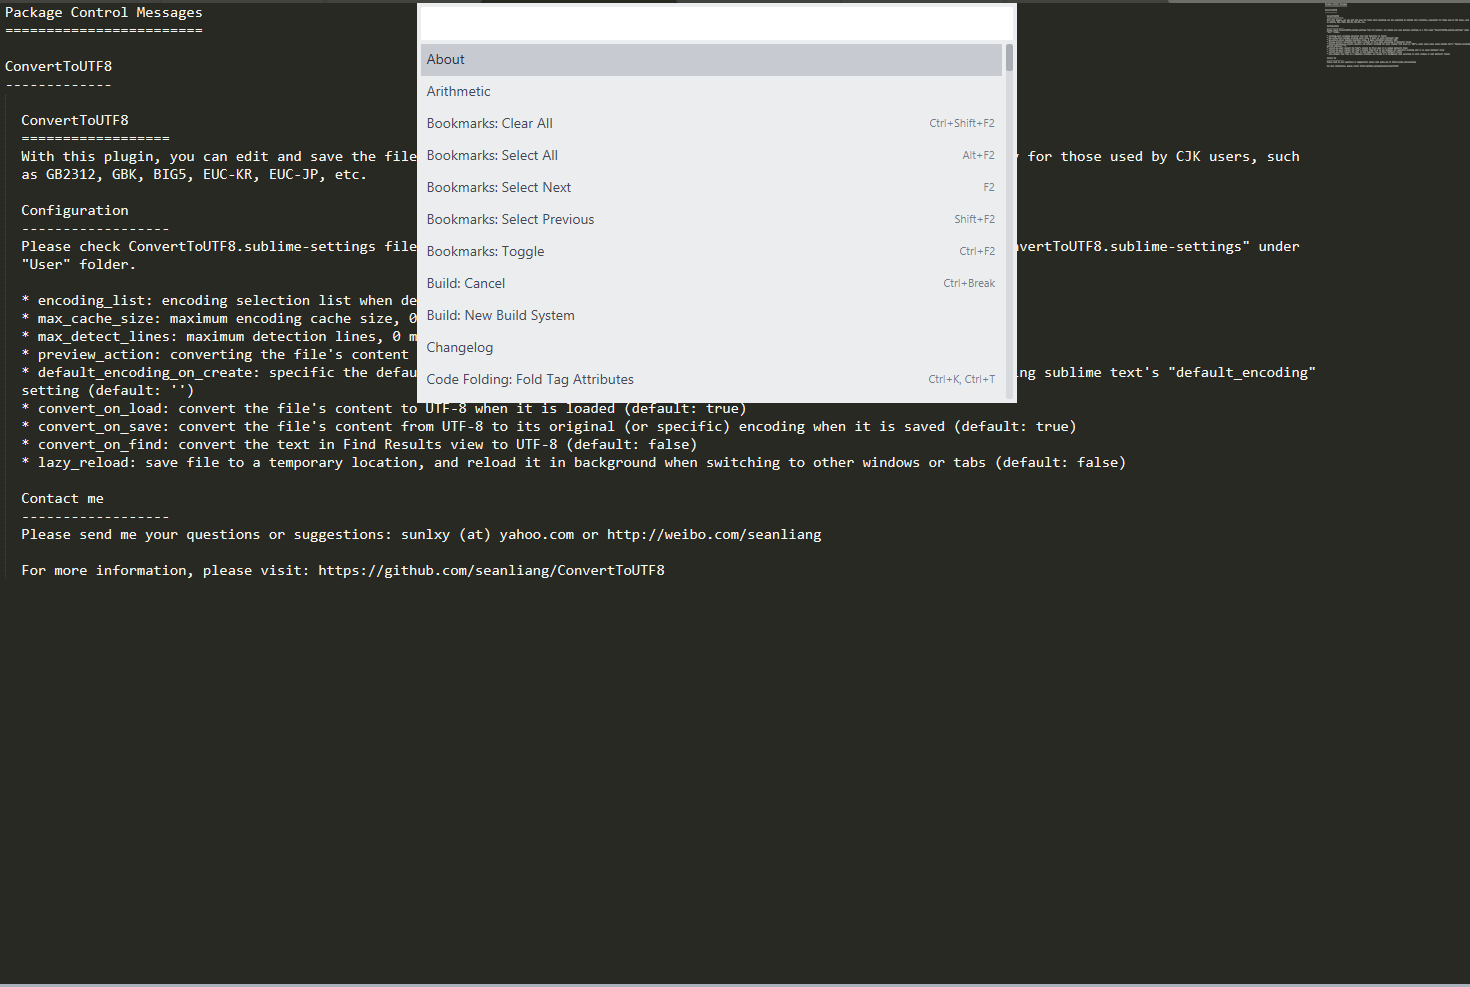The height and width of the screenshot is (987, 1470).
Task: Click the 'default_encoding_on_create' setting line
Action: pyautogui.click(x=219, y=373)
